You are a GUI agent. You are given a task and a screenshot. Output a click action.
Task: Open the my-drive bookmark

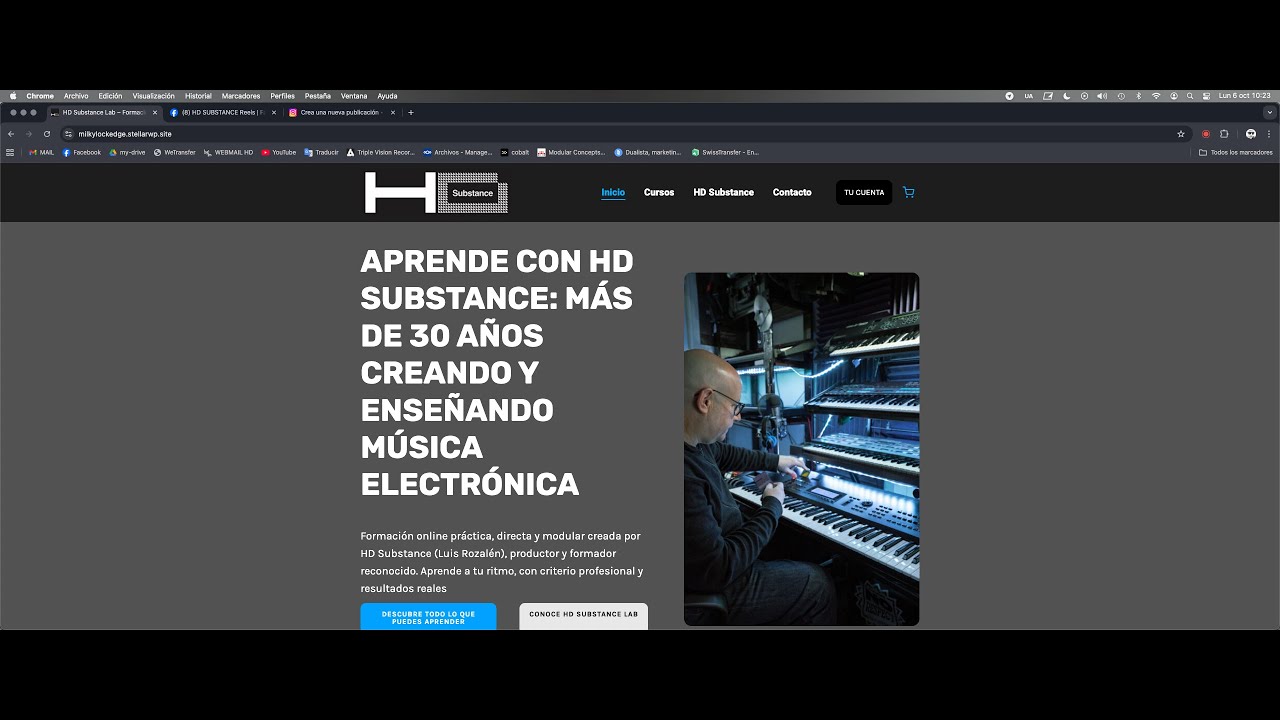click(127, 152)
